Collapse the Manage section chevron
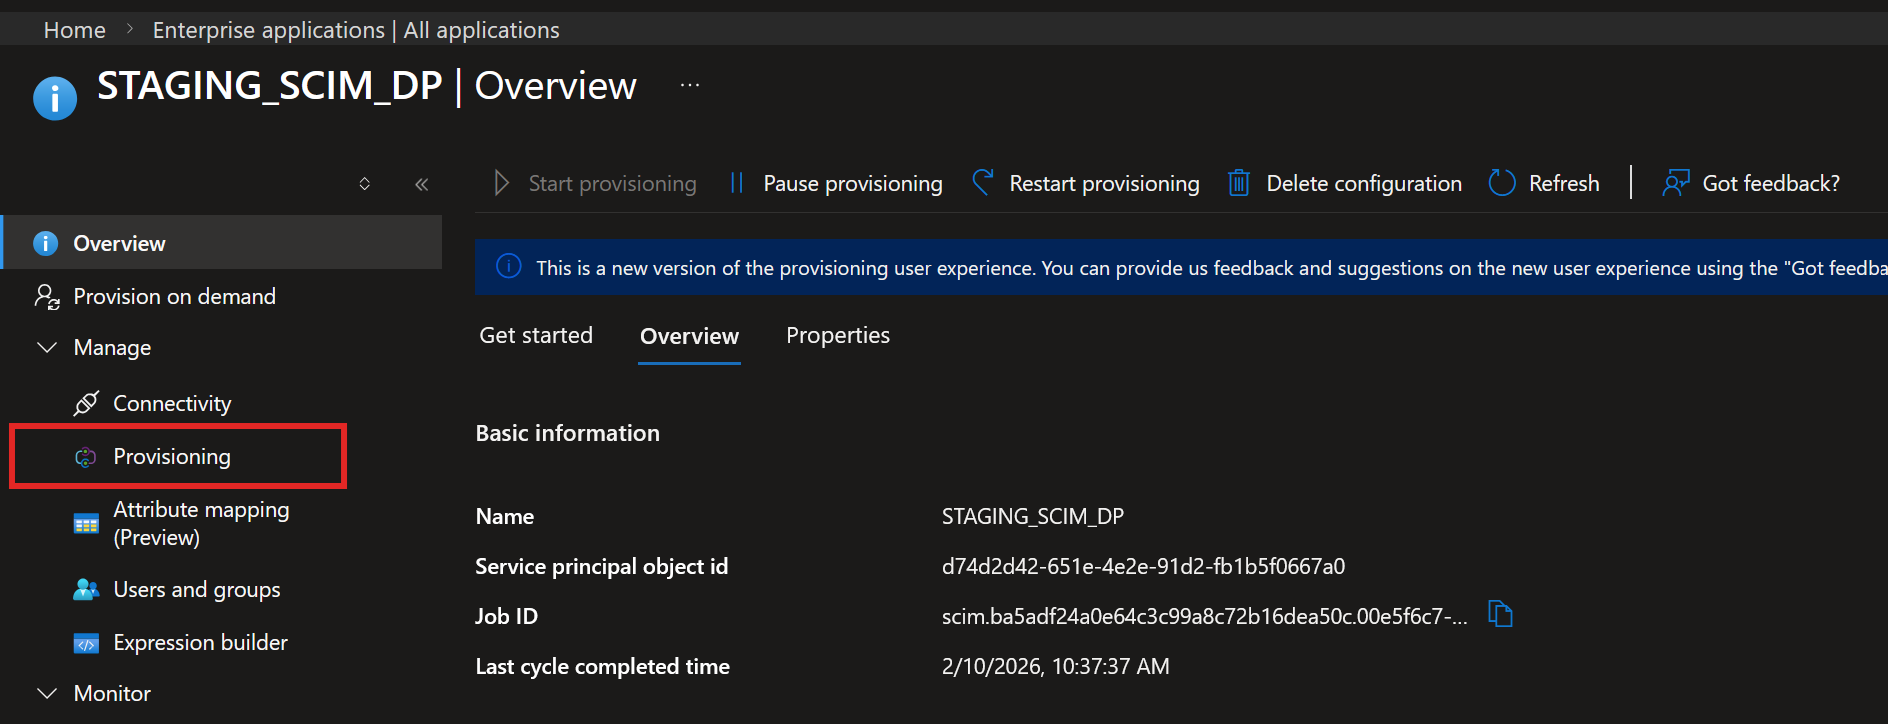 pos(47,347)
